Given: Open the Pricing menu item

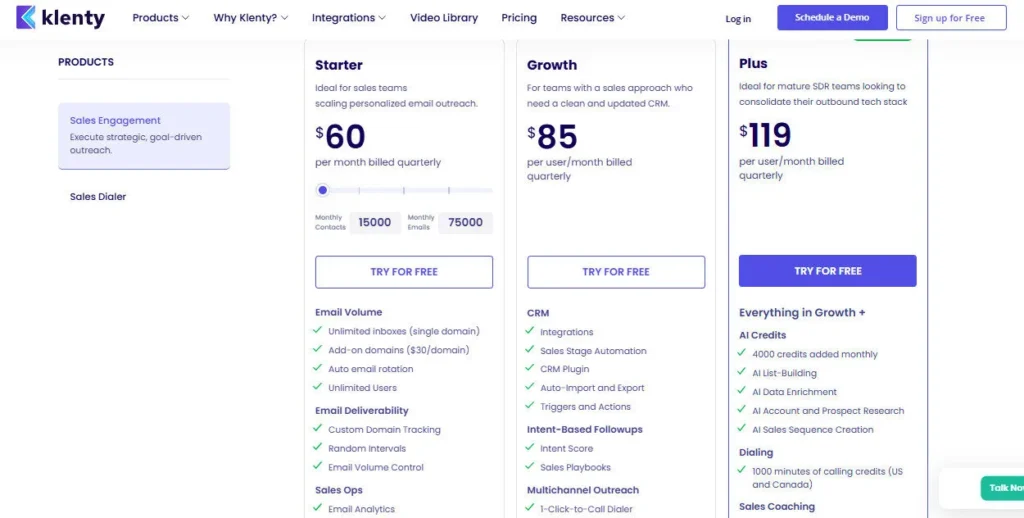Looking at the screenshot, I should coord(518,18).
